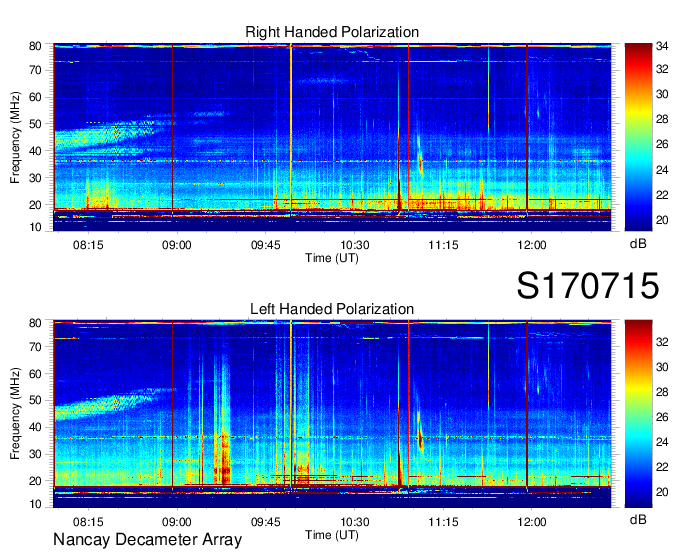Image resolution: width=680 pixels, height=552 pixels.
Task: Click the '26' value on top color scale
Action: coord(662,144)
